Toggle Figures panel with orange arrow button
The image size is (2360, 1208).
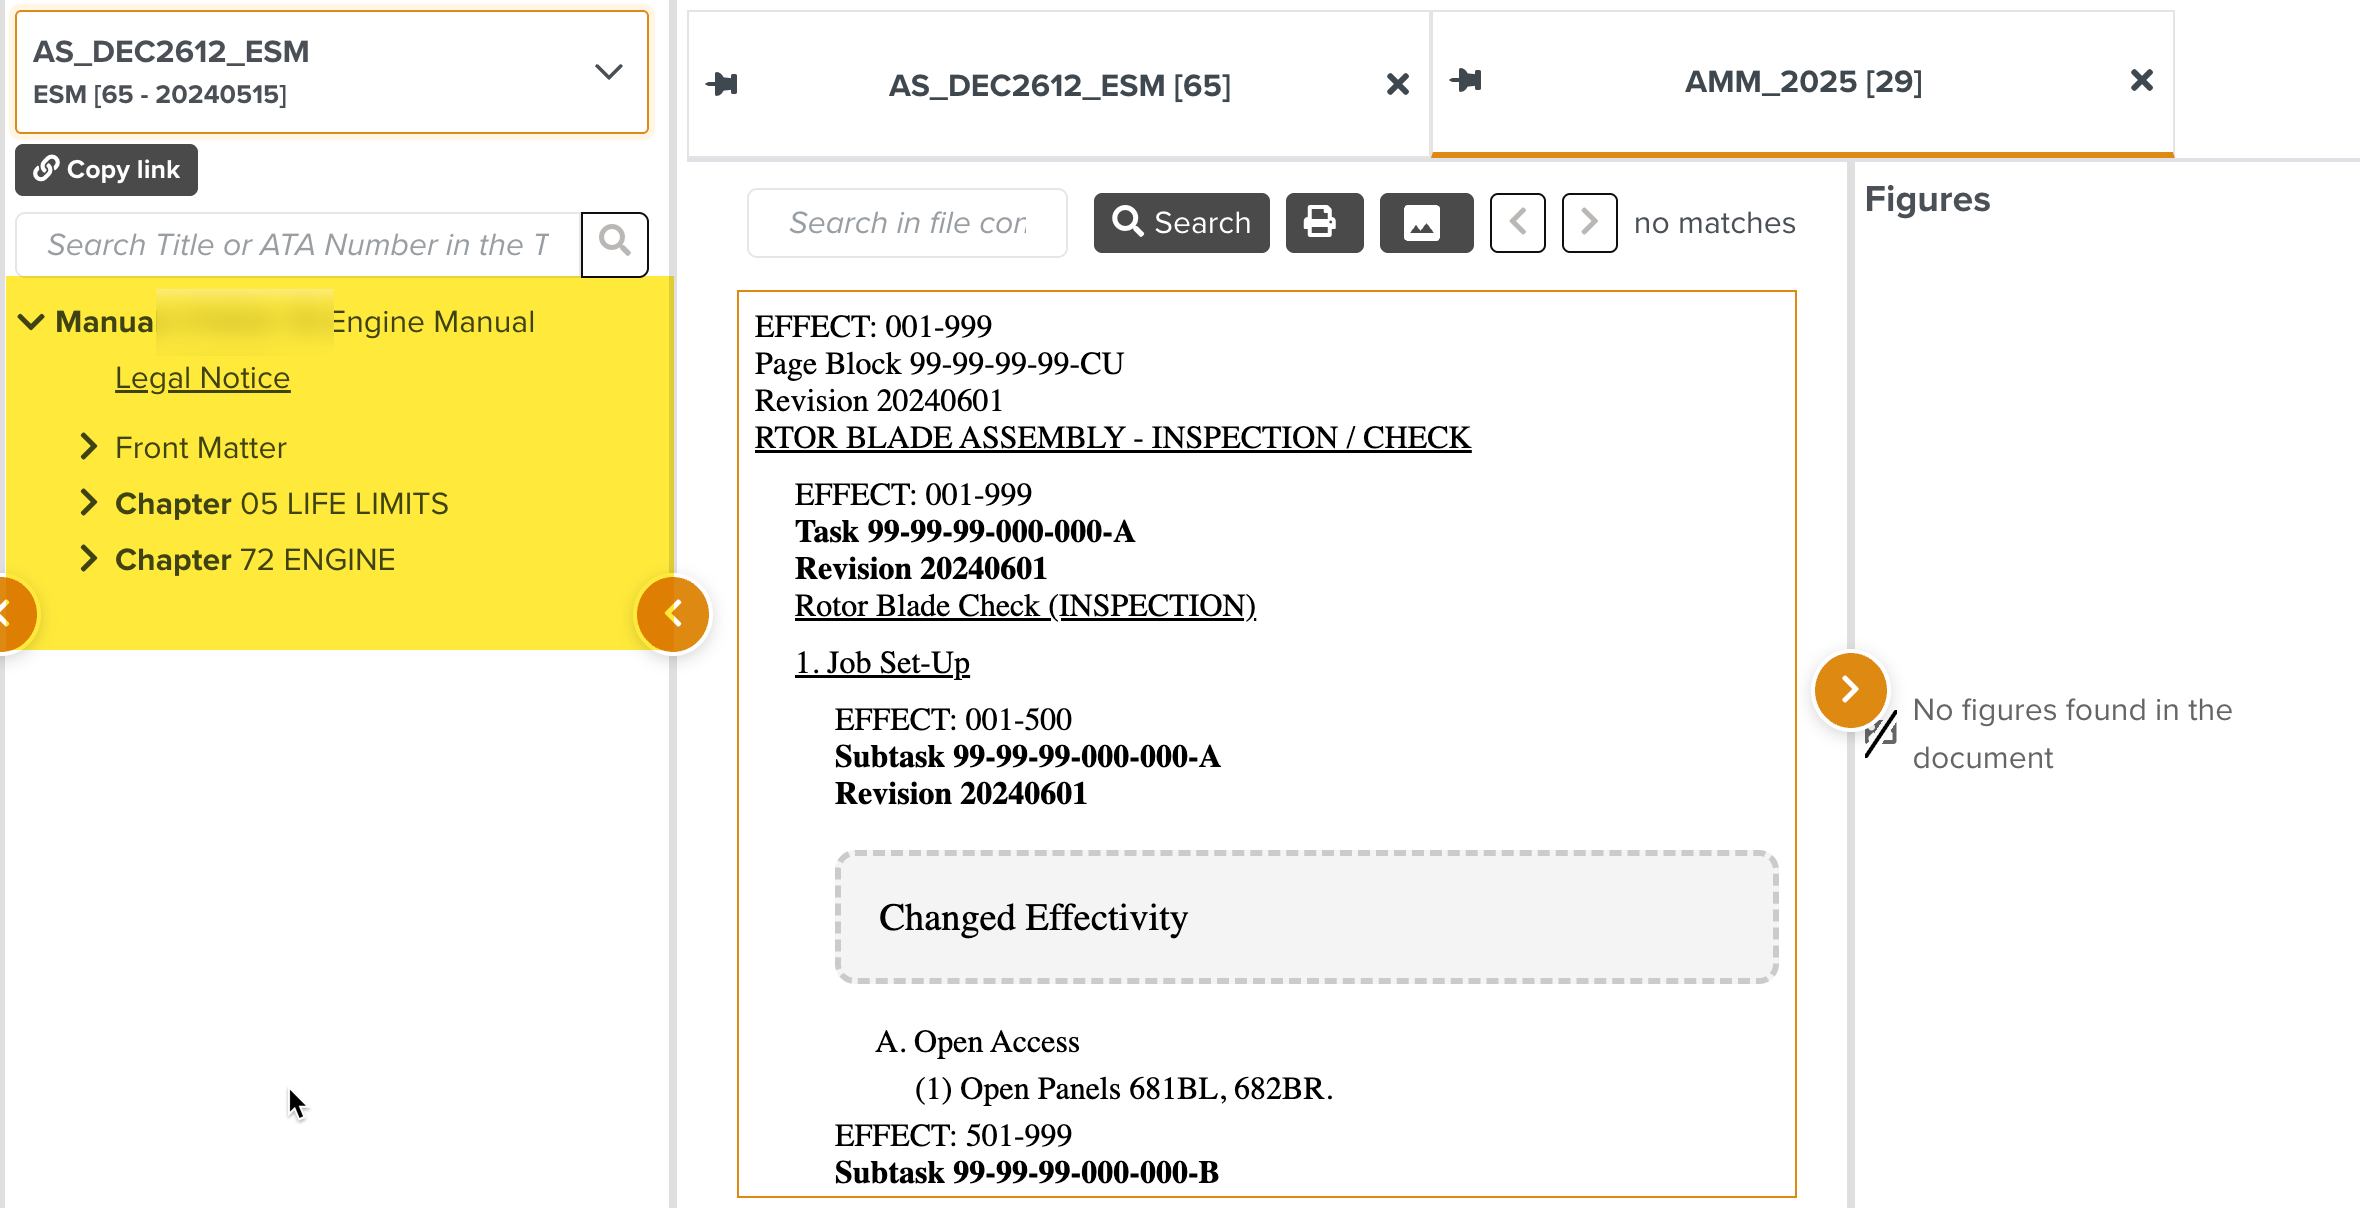click(1850, 689)
